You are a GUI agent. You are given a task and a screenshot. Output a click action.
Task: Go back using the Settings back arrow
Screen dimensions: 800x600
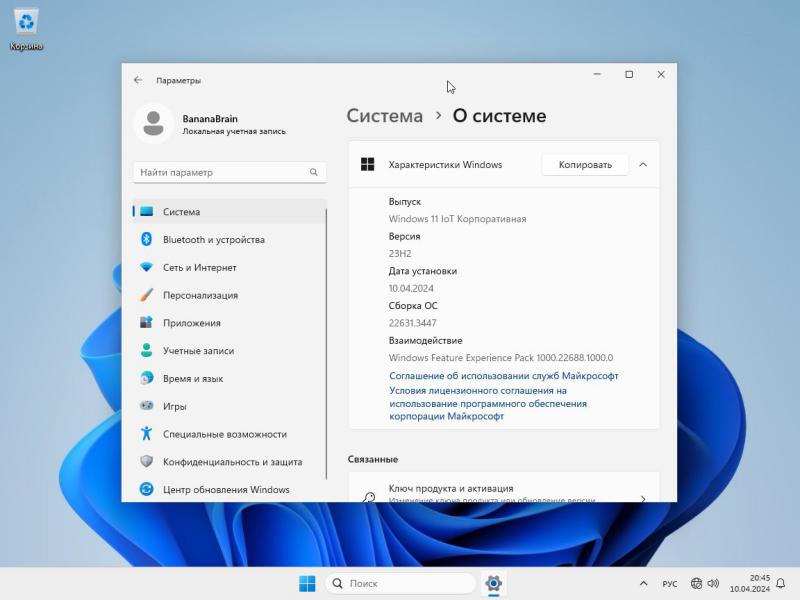pos(138,80)
